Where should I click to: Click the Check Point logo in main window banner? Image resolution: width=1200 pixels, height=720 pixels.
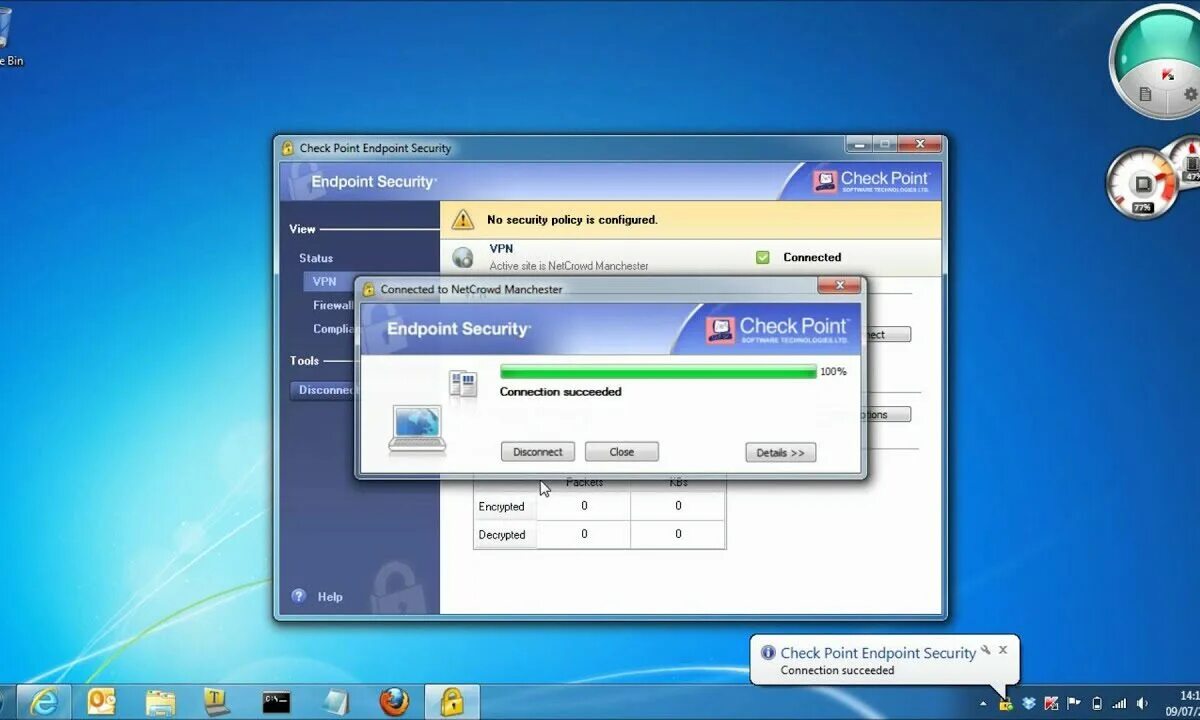pyautogui.click(x=871, y=181)
